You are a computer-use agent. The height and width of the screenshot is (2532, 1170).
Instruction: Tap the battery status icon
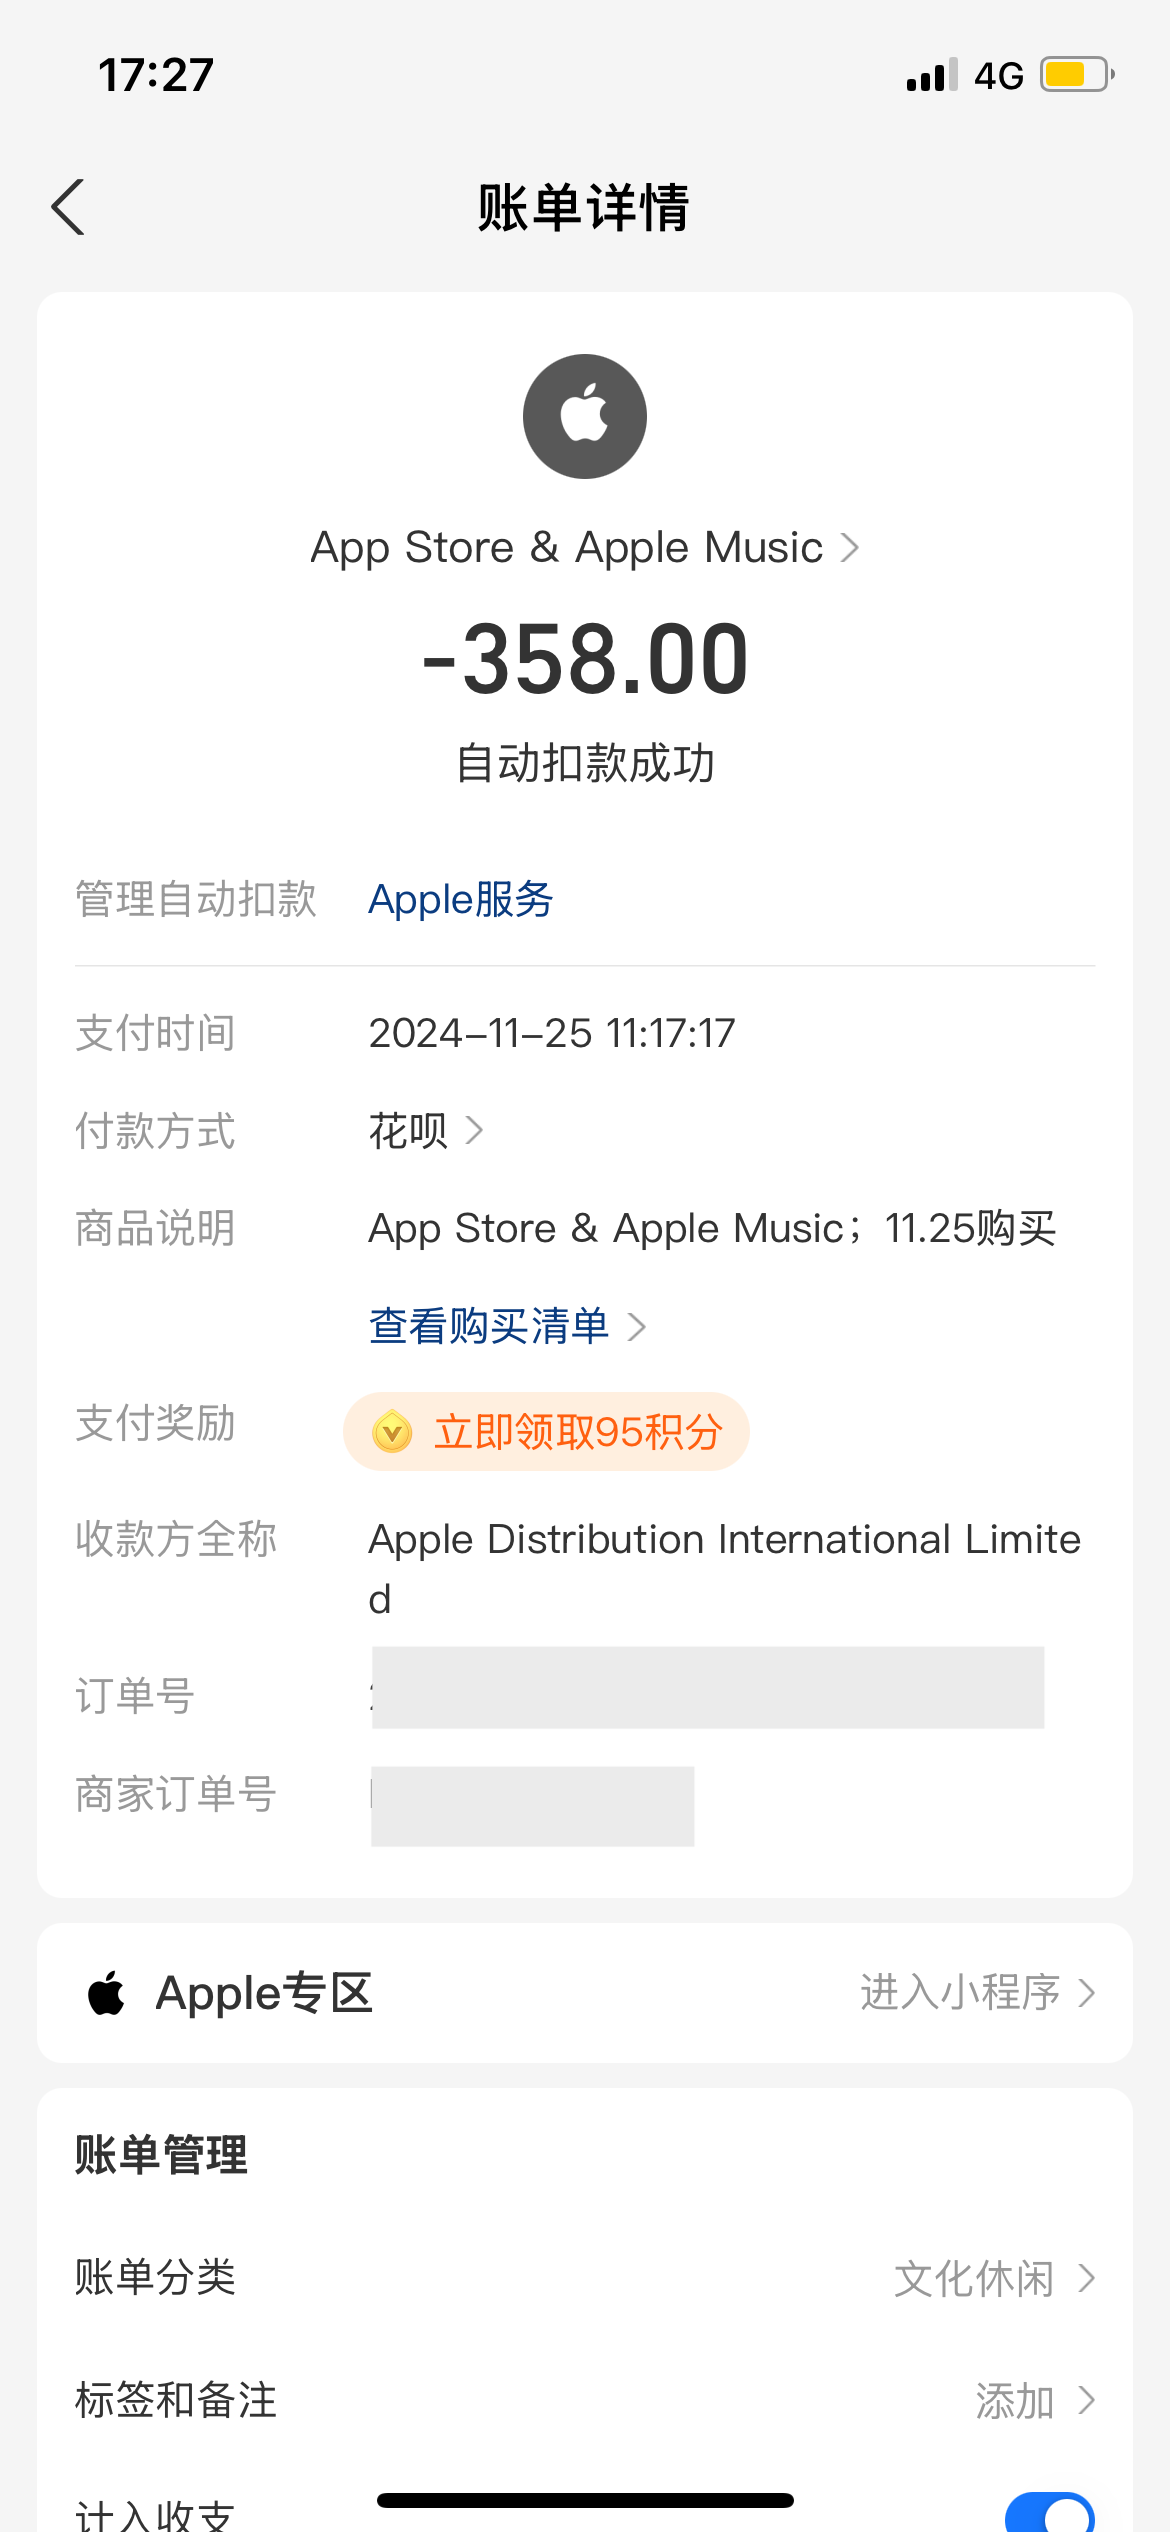(x=1076, y=75)
